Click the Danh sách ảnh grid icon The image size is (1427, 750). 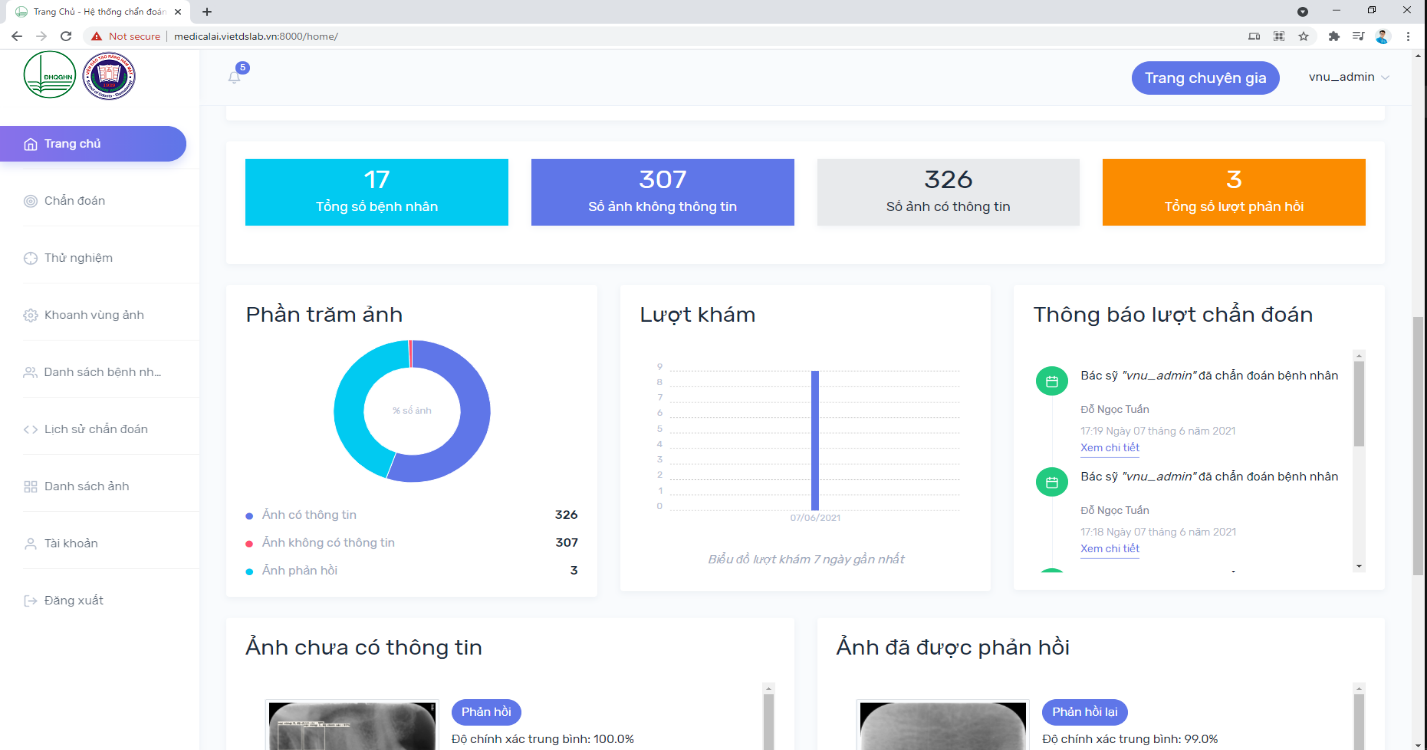point(30,486)
